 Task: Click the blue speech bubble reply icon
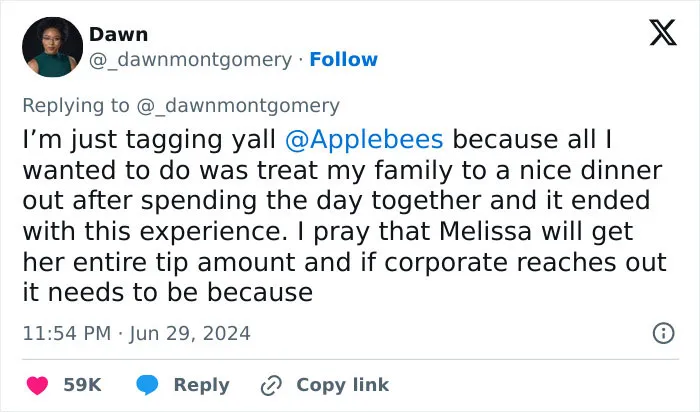pos(147,385)
